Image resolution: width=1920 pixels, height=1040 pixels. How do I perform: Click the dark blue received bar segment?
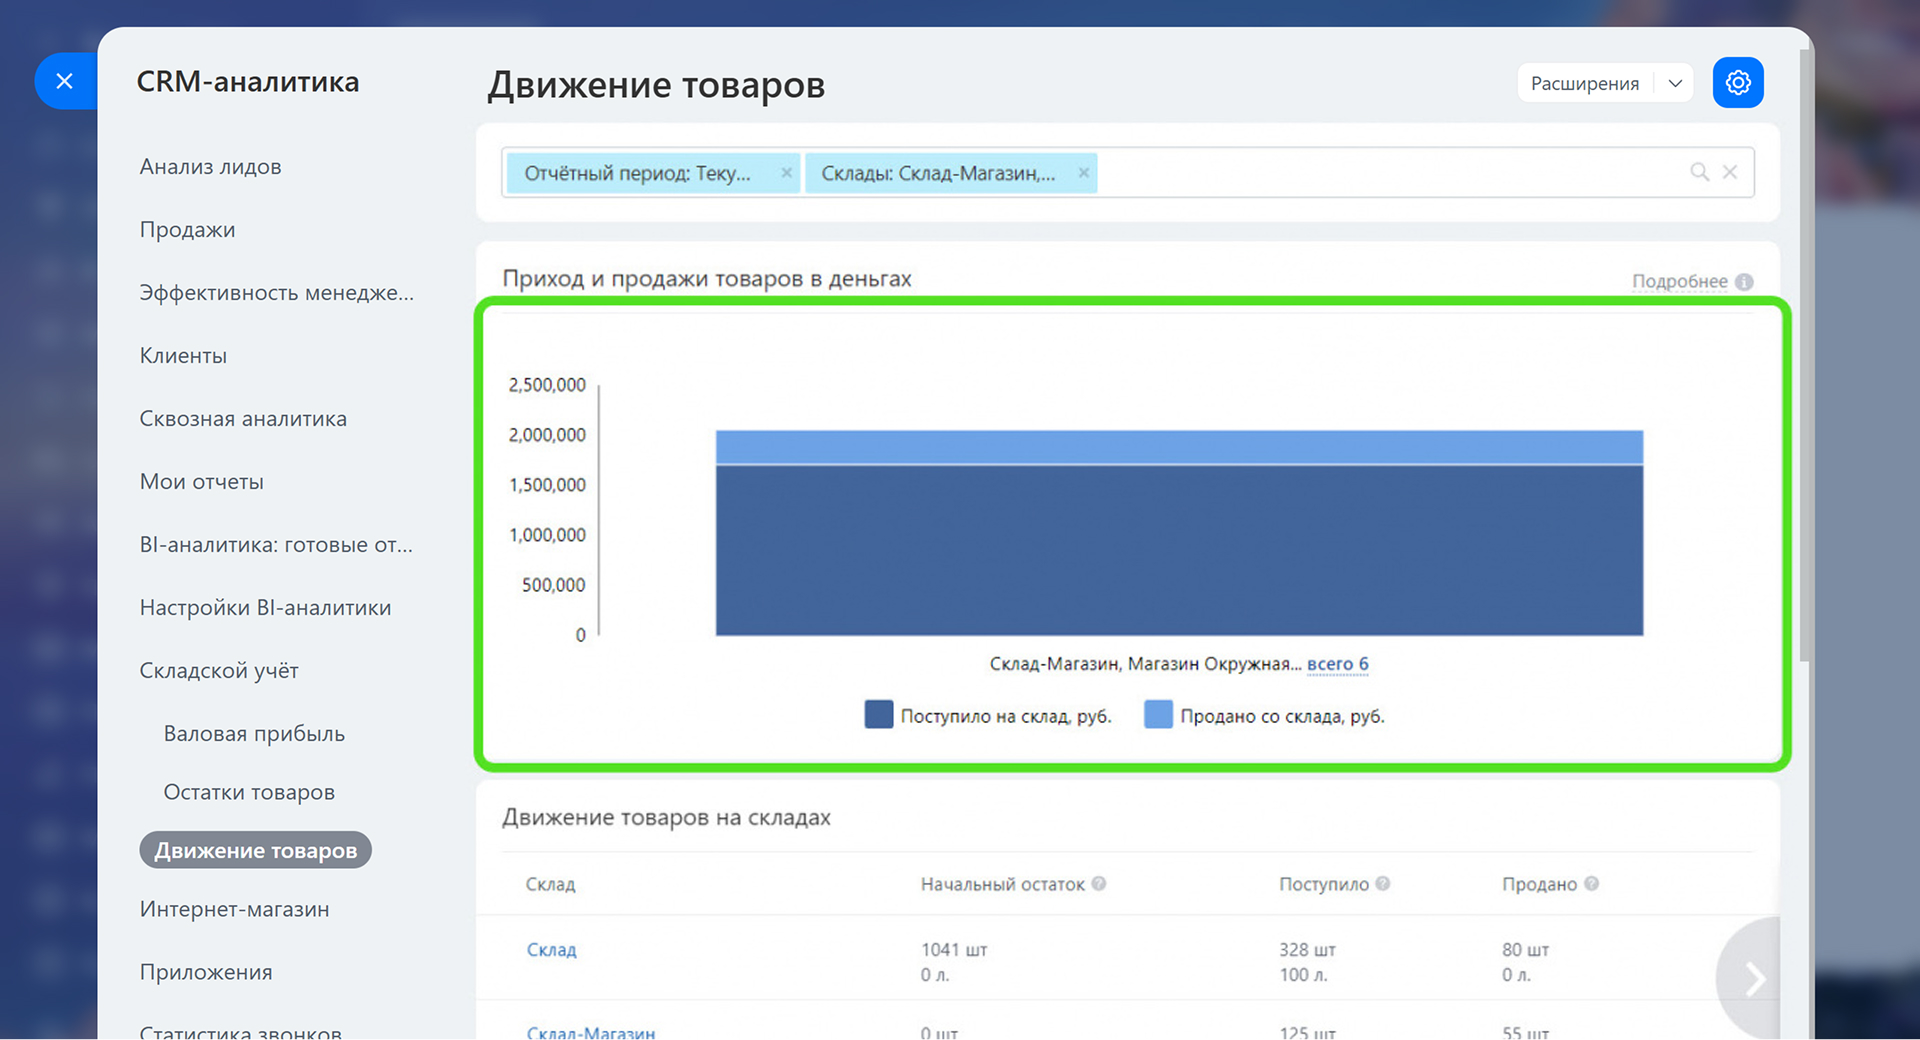tap(1179, 551)
